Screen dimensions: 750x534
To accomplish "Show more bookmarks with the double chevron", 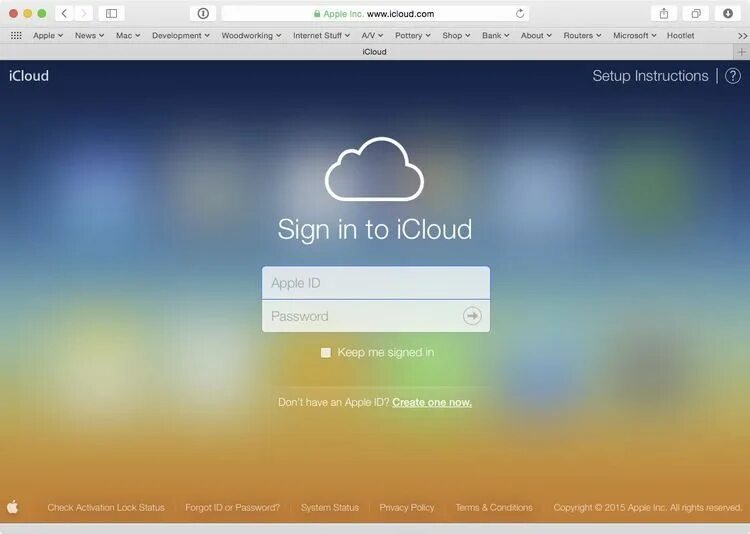I will pyautogui.click(x=742, y=36).
